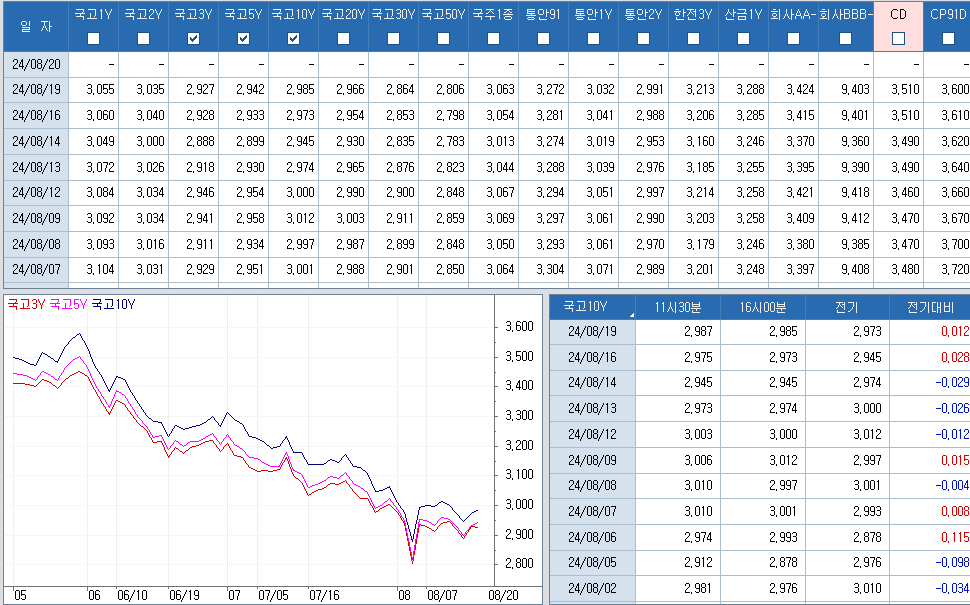Uncheck the 국고3Y column checkbox
Image resolution: width=970 pixels, height=605 pixels.
pos(194,38)
